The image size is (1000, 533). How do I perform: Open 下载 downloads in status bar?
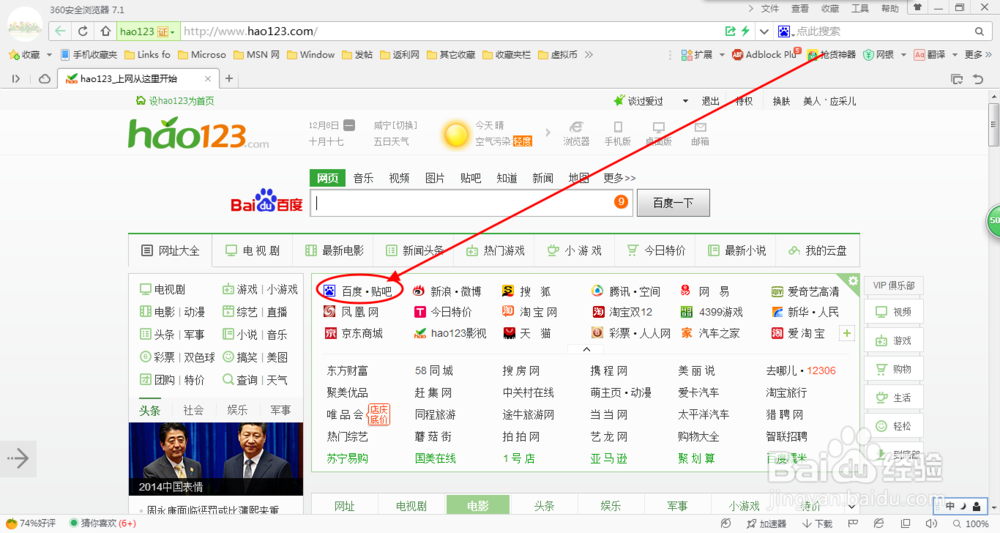[x=818, y=523]
